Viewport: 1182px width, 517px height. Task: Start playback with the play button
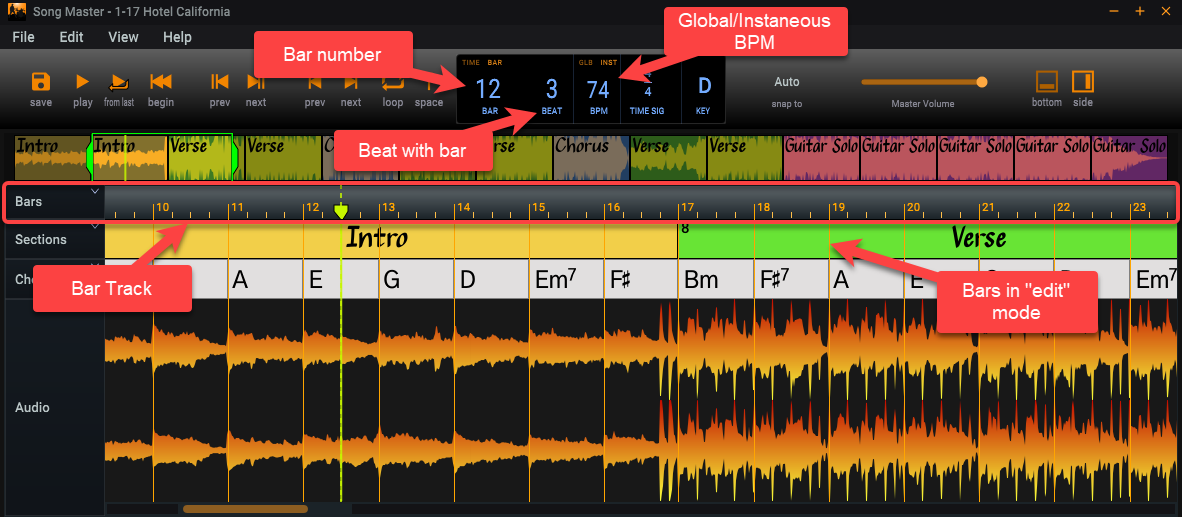pyautogui.click(x=83, y=87)
